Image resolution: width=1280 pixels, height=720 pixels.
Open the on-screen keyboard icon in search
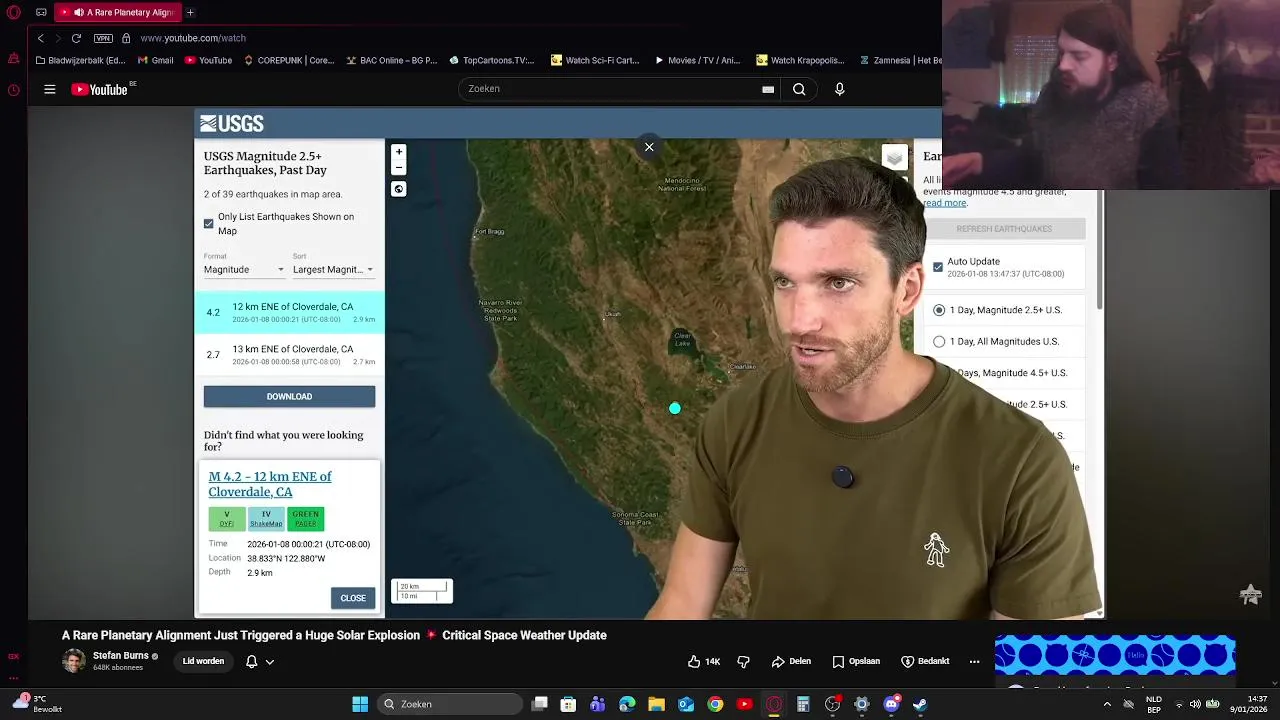[x=768, y=89]
